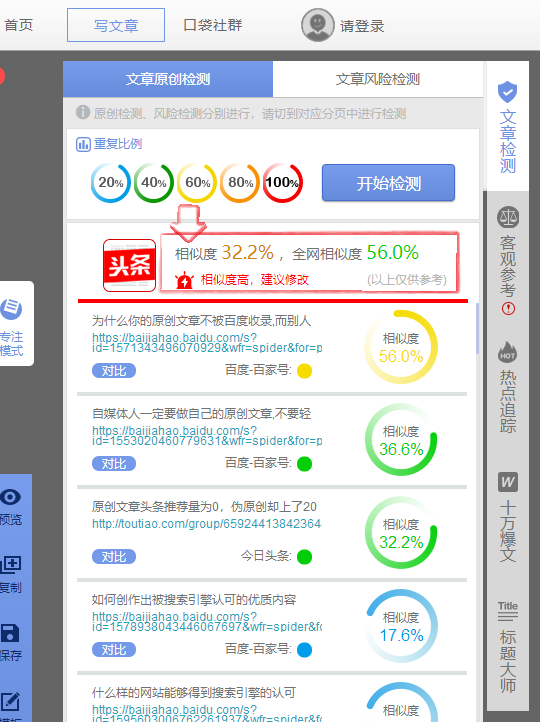Viewport: 540px width, 722px height.
Task: Open the 客观参考 scales icon
Action: (508, 217)
